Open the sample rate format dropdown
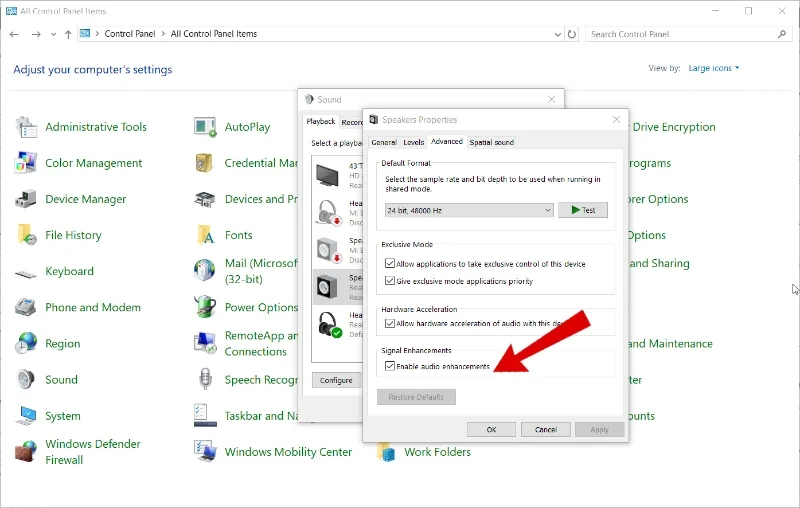 [x=469, y=210]
